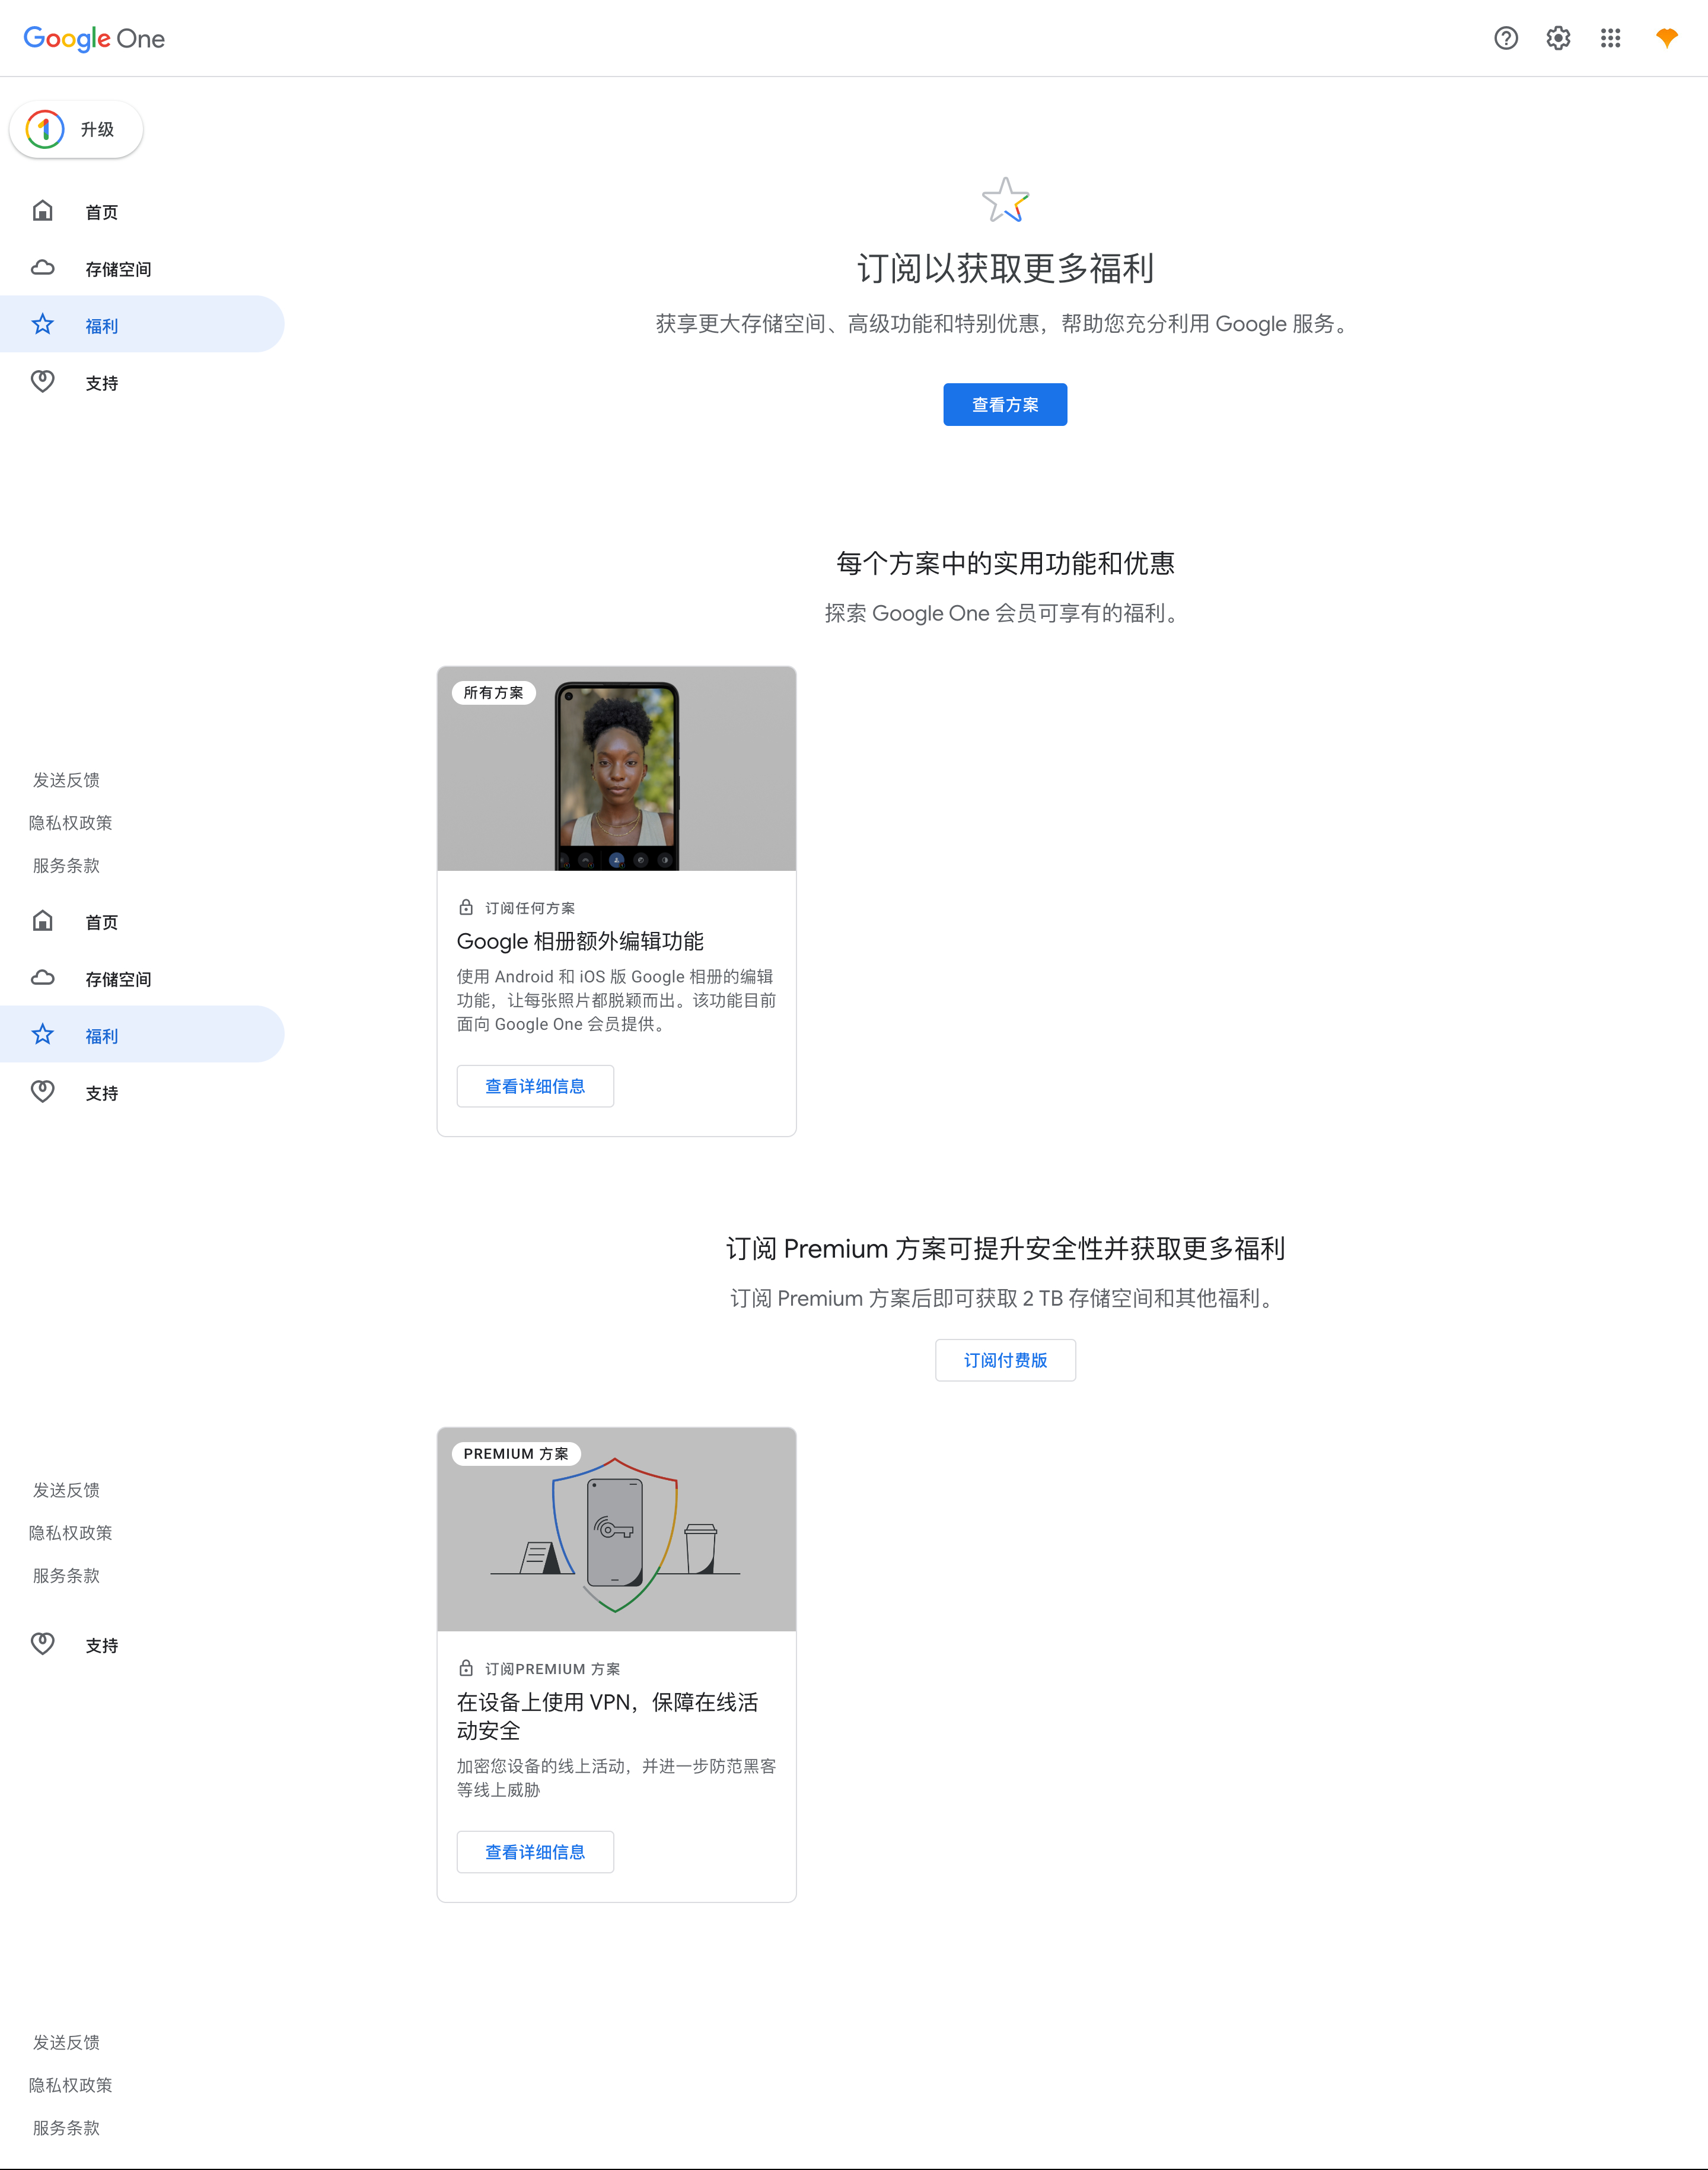This screenshot has width=1708, height=2170.
Task: Click the 所有方案 badge
Action: pos(494,693)
